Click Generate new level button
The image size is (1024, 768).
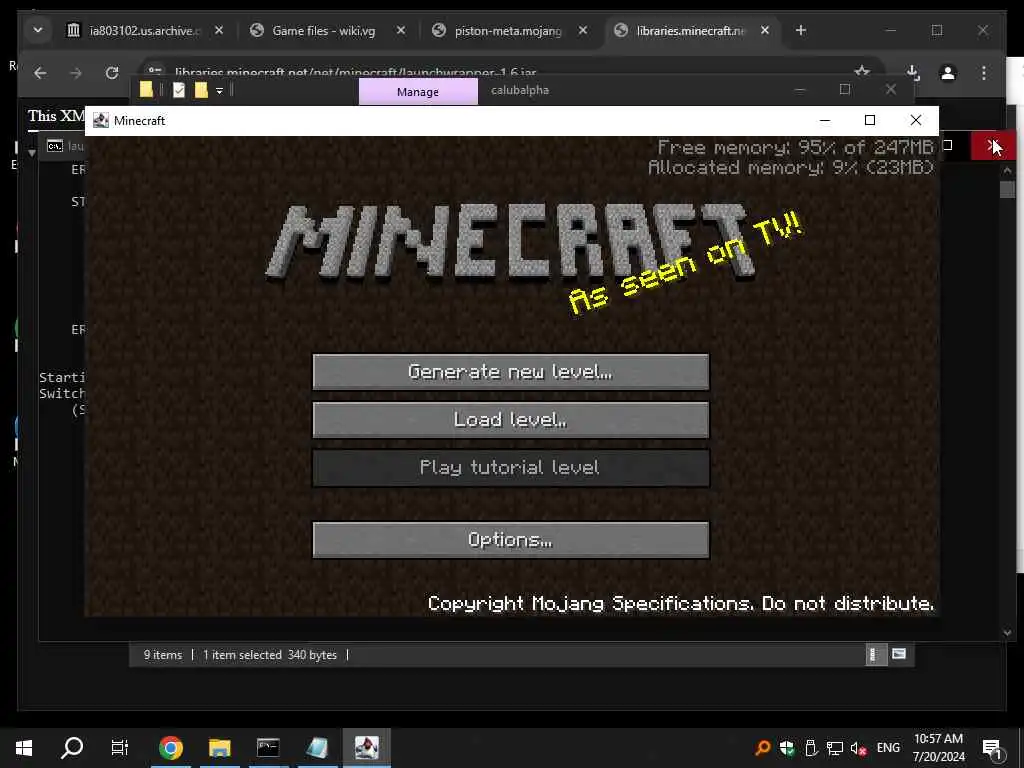[x=511, y=372]
